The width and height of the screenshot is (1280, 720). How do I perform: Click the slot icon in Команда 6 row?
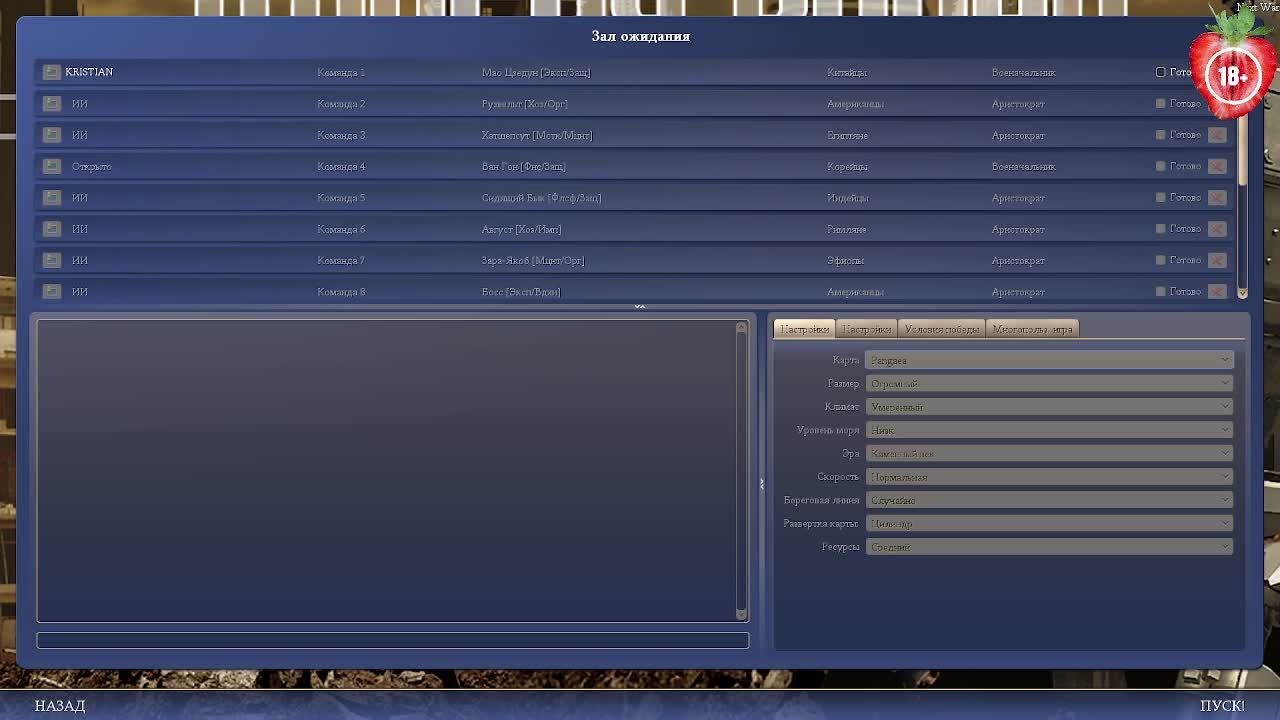click(52, 228)
